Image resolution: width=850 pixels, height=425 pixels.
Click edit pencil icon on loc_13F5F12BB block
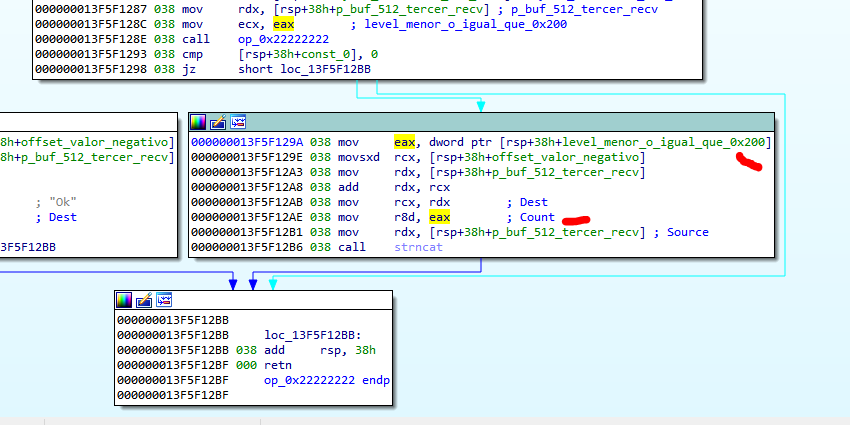pyautogui.click(x=144, y=300)
